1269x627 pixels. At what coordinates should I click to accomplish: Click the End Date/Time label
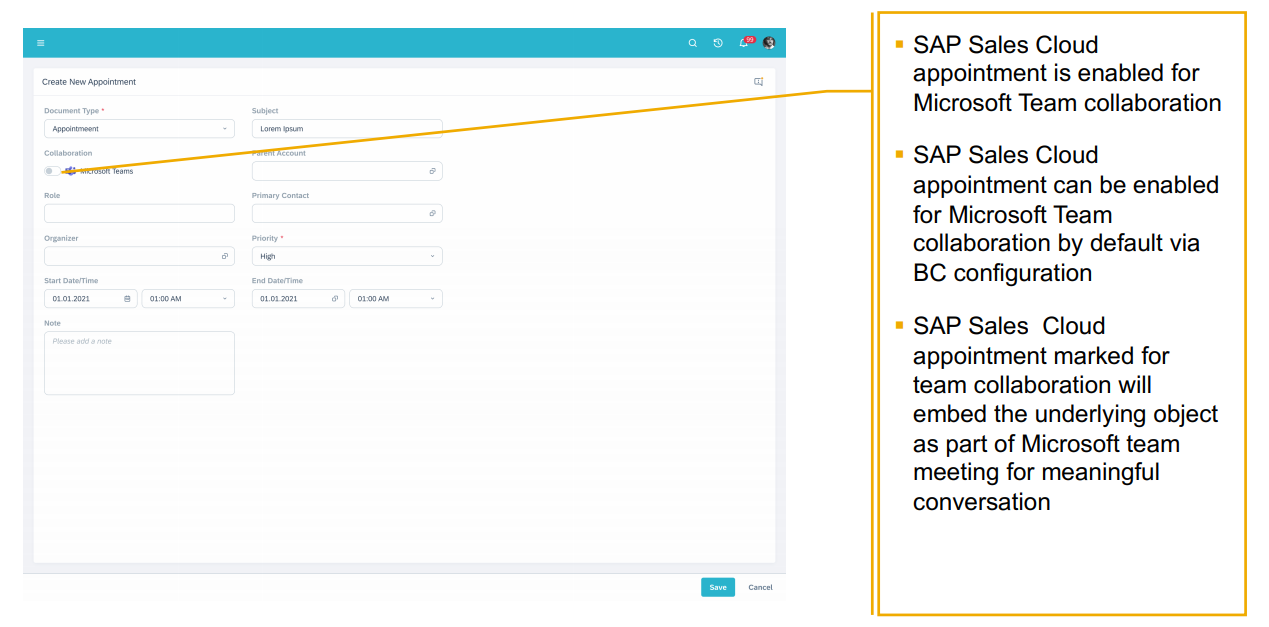click(x=277, y=281)
